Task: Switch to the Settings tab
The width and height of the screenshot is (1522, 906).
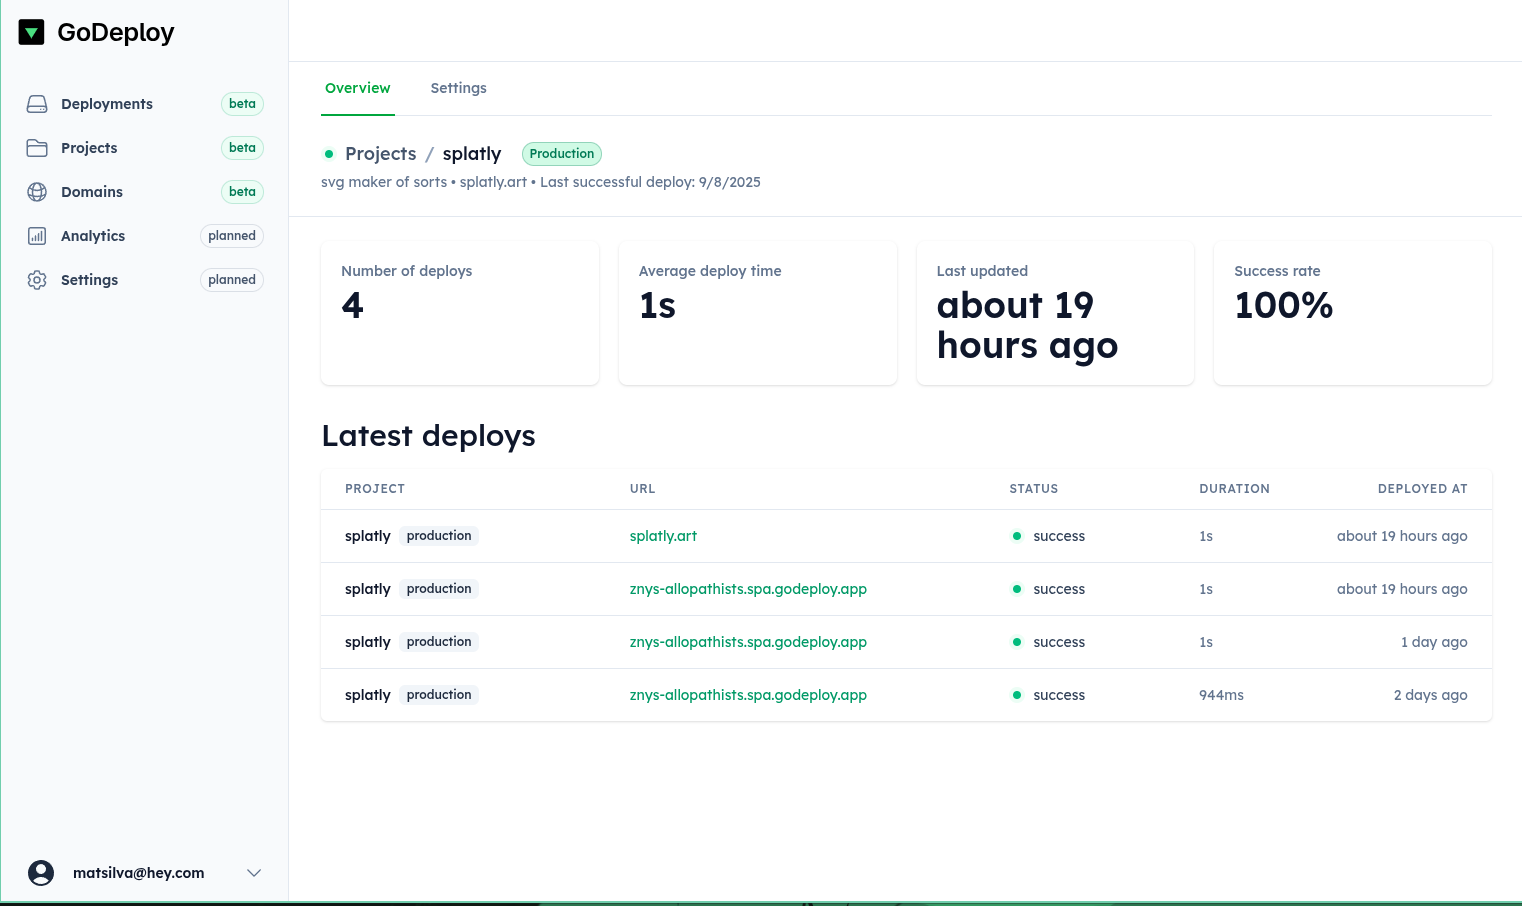Action: (458, 88)
